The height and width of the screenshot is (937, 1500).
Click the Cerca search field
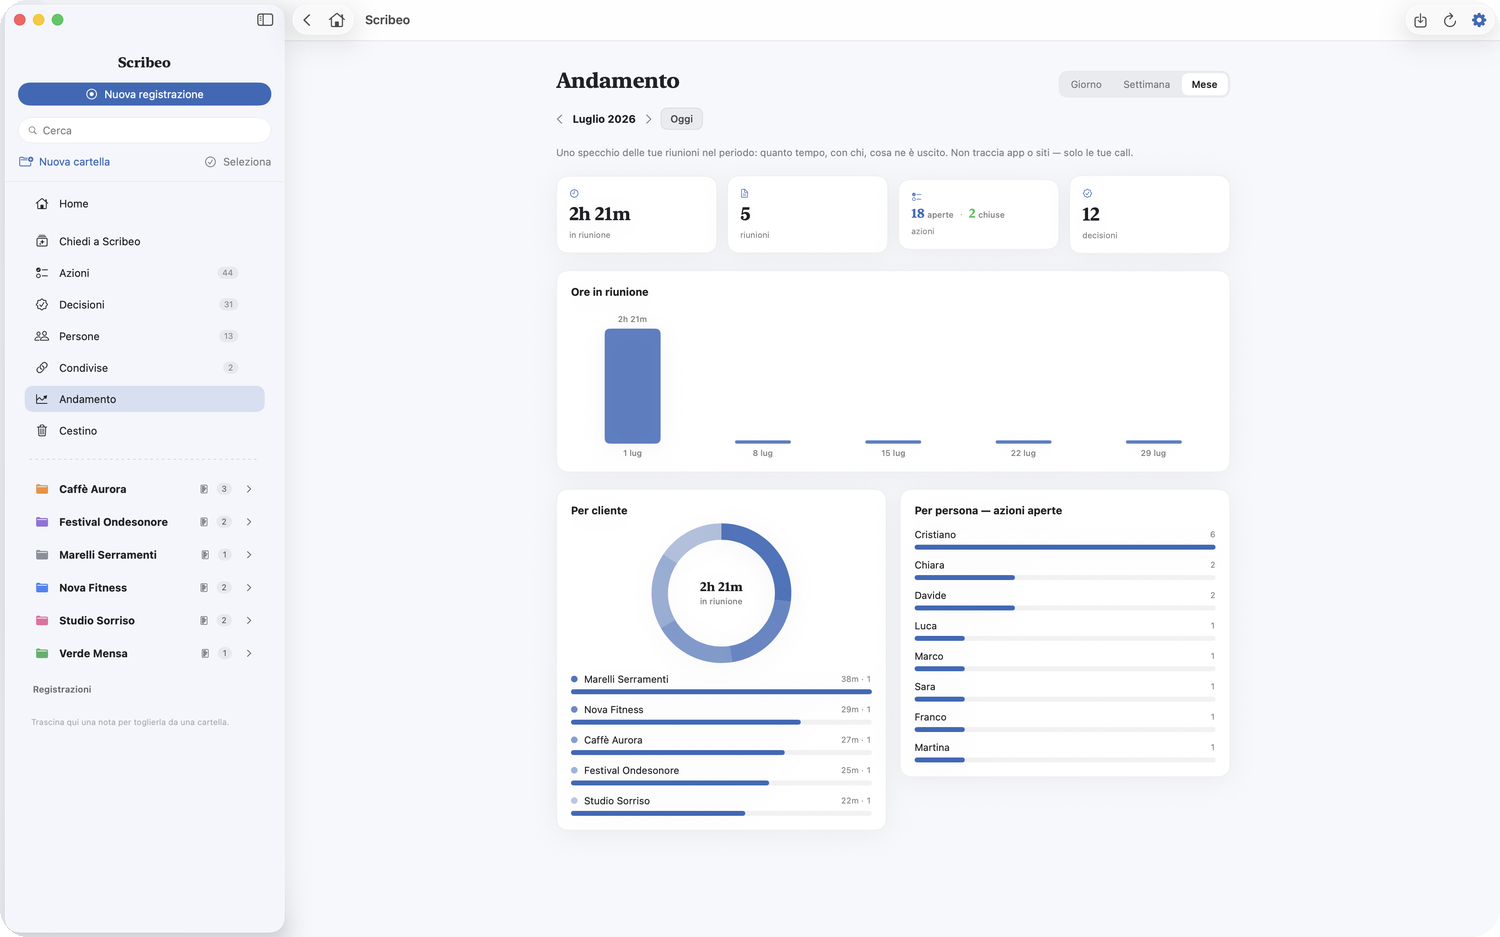[144, 131]
